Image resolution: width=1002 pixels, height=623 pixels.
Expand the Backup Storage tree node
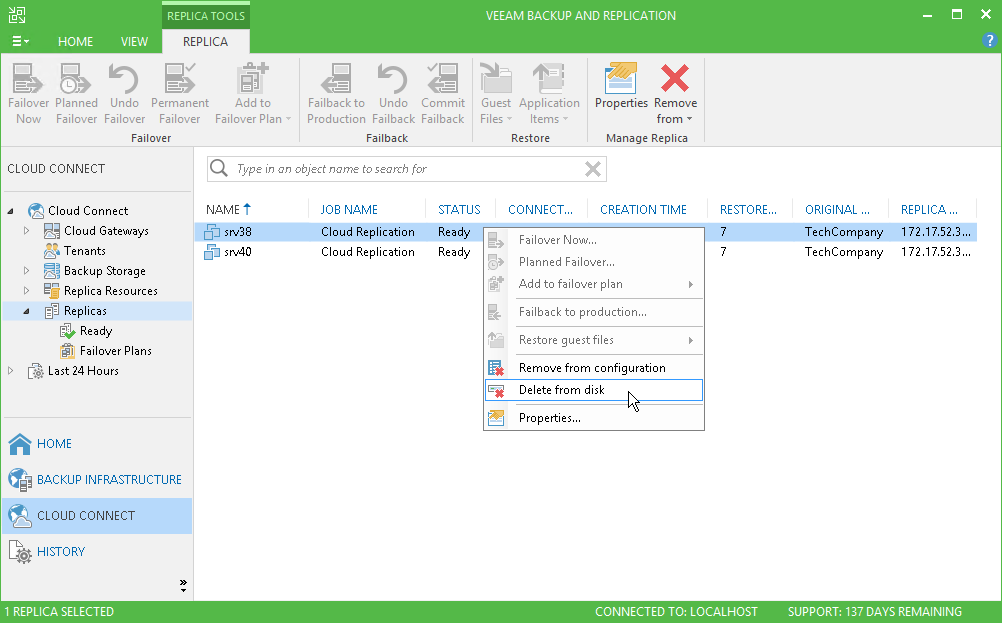(26, 271)
